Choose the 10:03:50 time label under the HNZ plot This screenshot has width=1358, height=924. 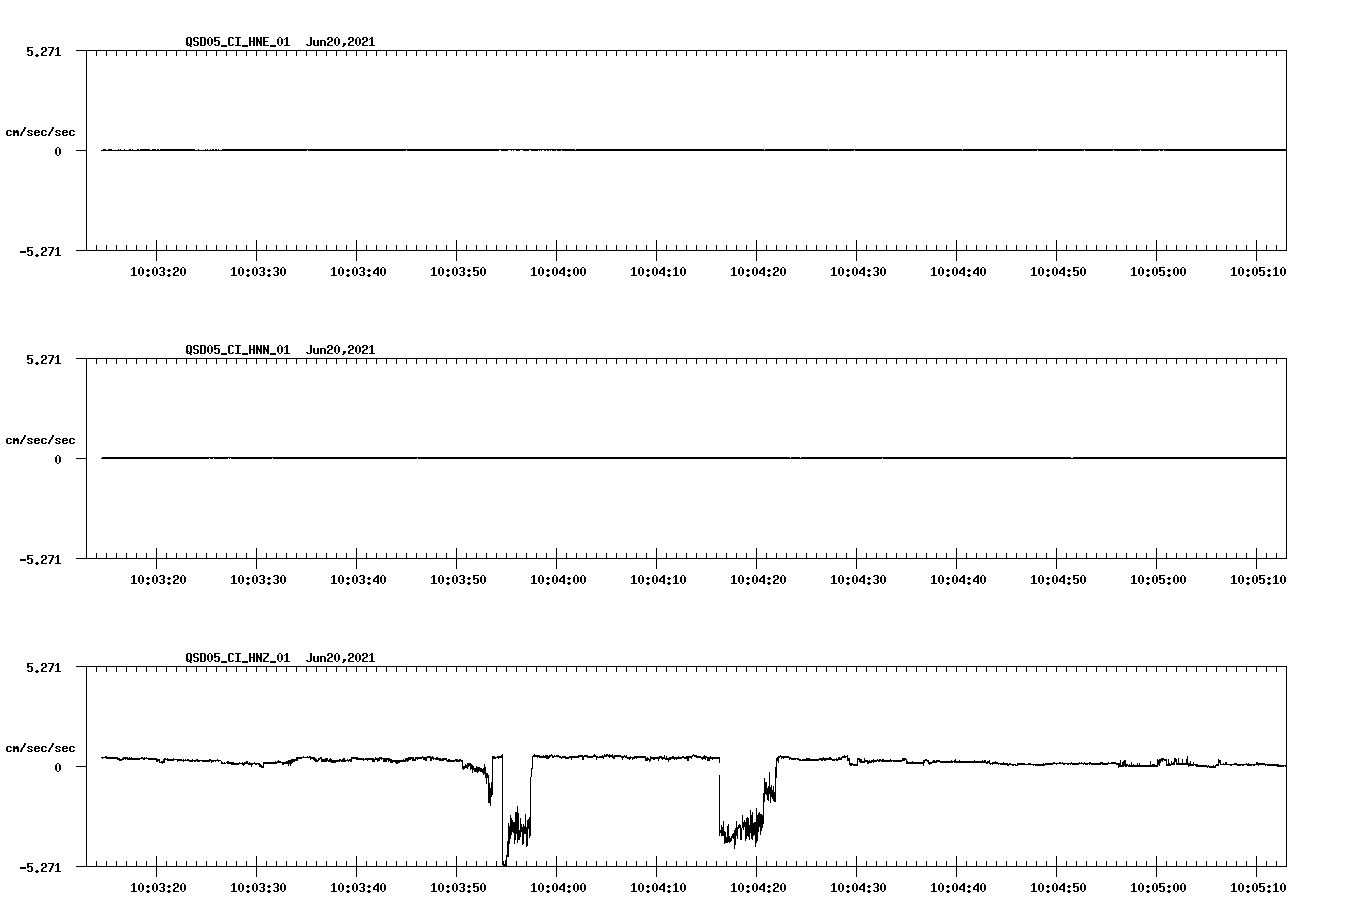coord(458,888)
